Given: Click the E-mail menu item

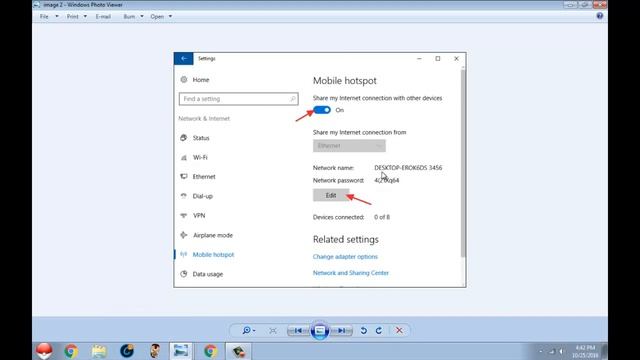Looking at the screenshot, I should pyautogui.click(x=103, y=17).
